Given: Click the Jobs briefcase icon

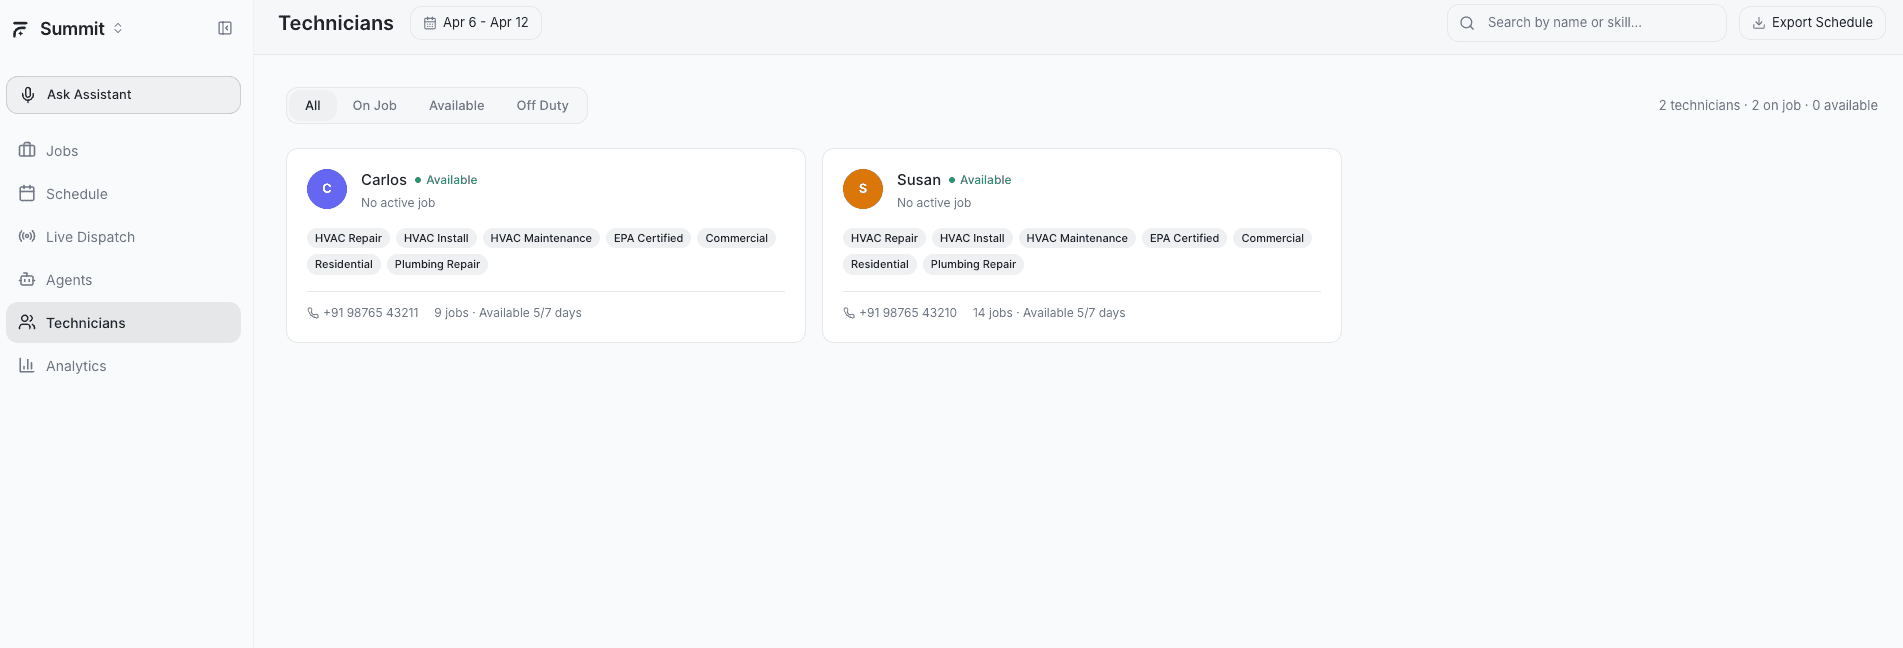Looking at the screenshot, I should [27, 150].
